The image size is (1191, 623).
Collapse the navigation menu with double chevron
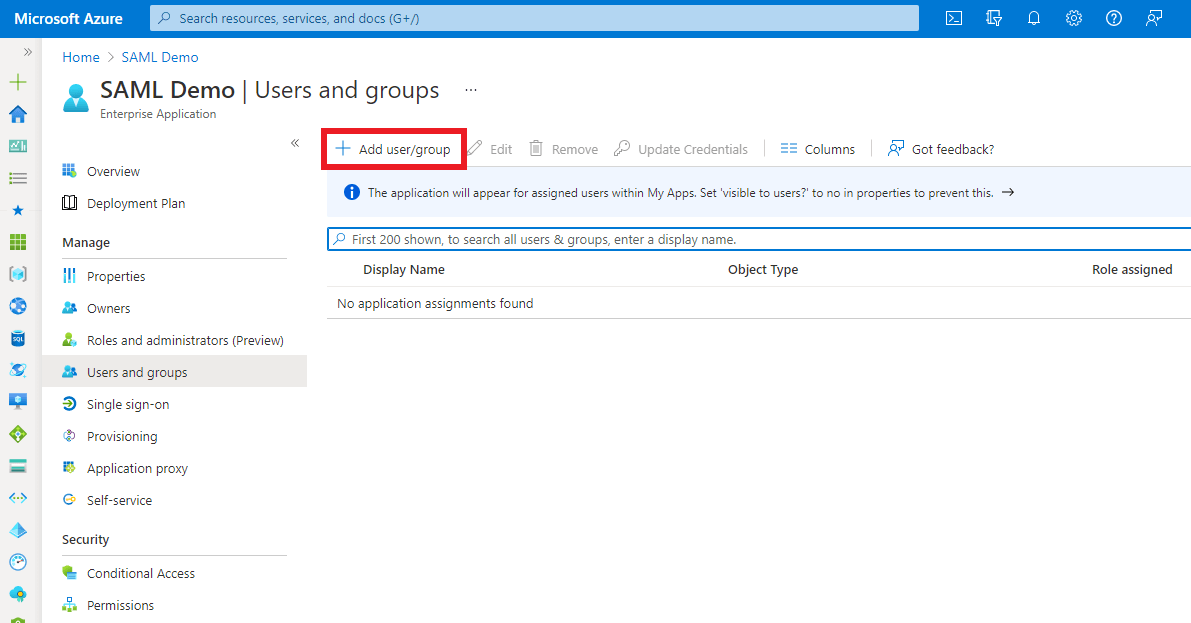click(295, 143)
